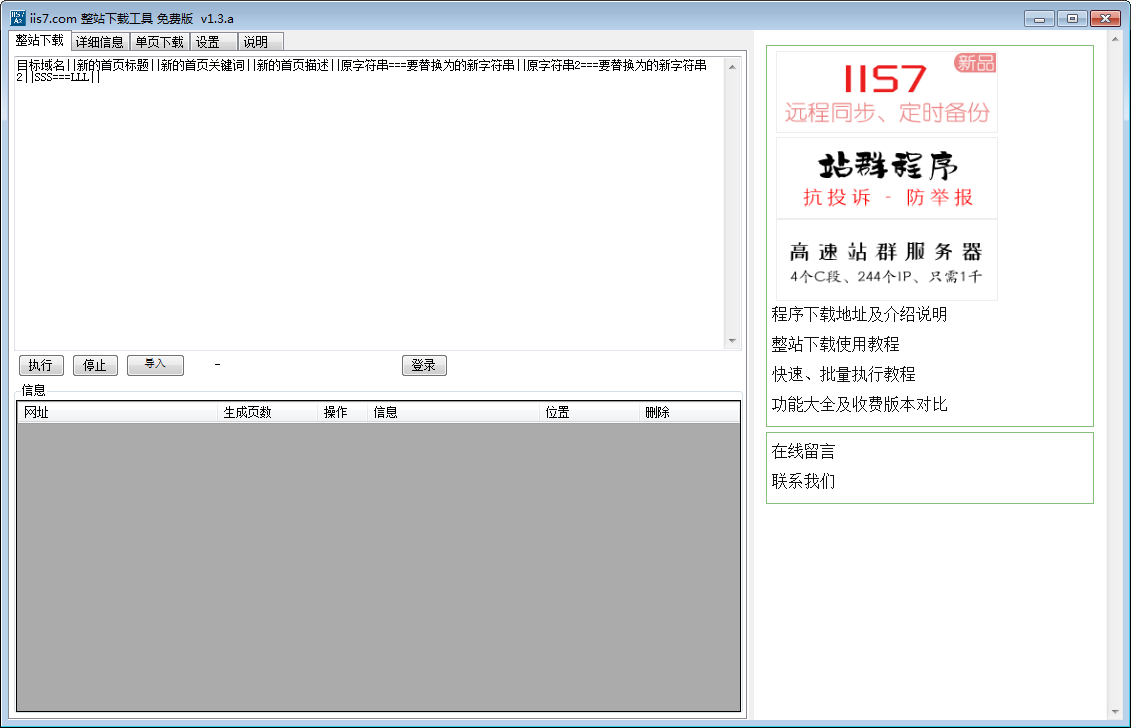
Task: Open the 说明 tab
Action: tap(260, 42)
